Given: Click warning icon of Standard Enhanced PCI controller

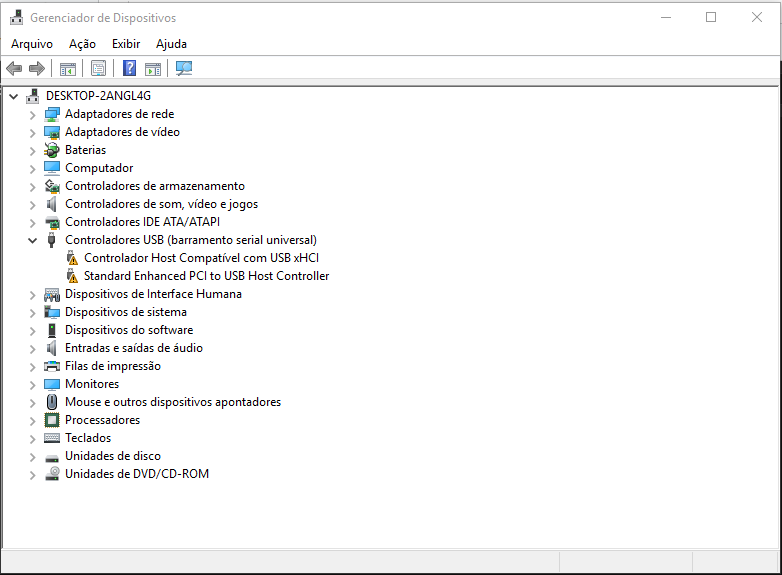Looking at the screenshot, I should pos(72,276).
